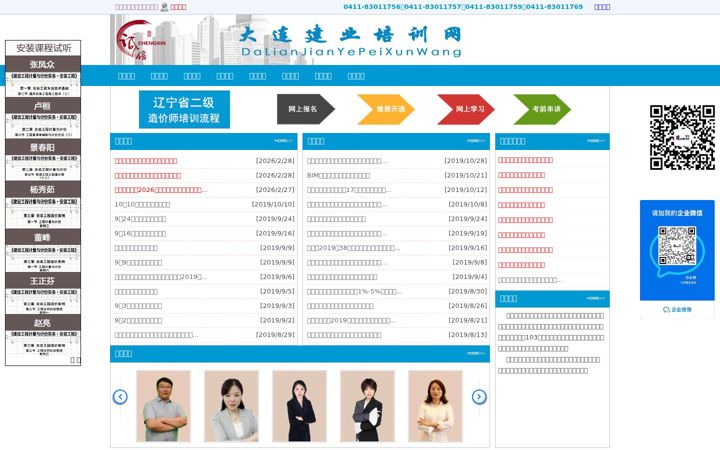Open the purple link after phone numbers
720x450 pixels.
(x=602, y=7)
